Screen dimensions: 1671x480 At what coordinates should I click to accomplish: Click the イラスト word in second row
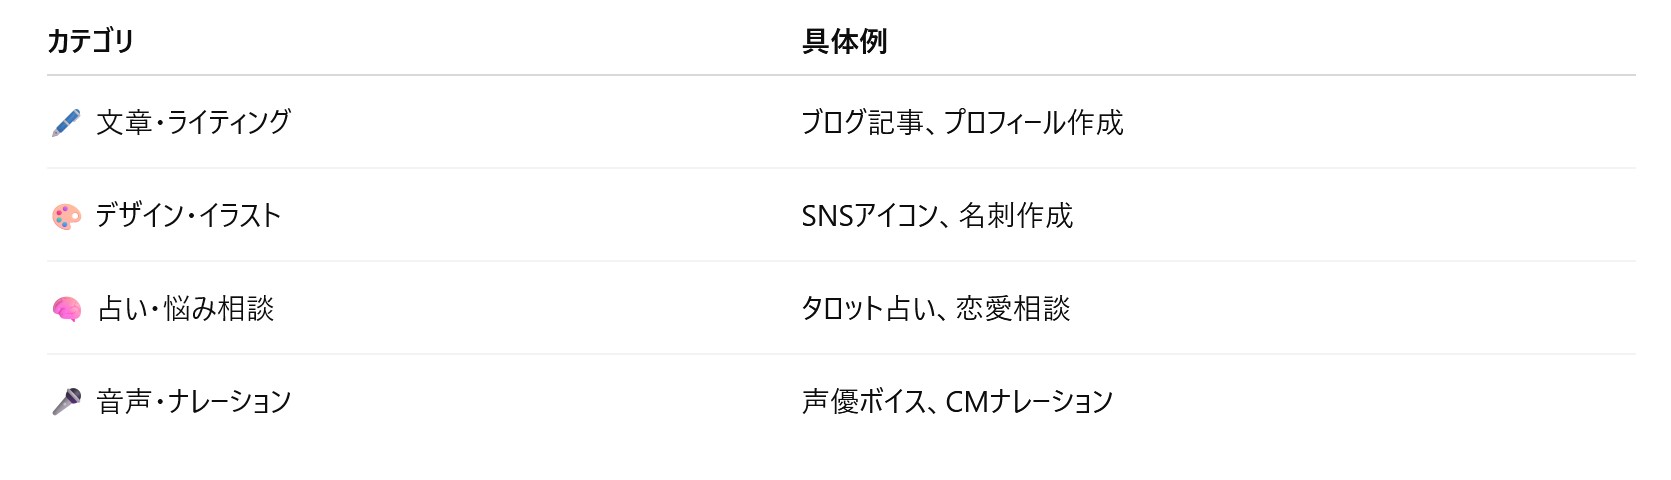[x=239, y=215]
